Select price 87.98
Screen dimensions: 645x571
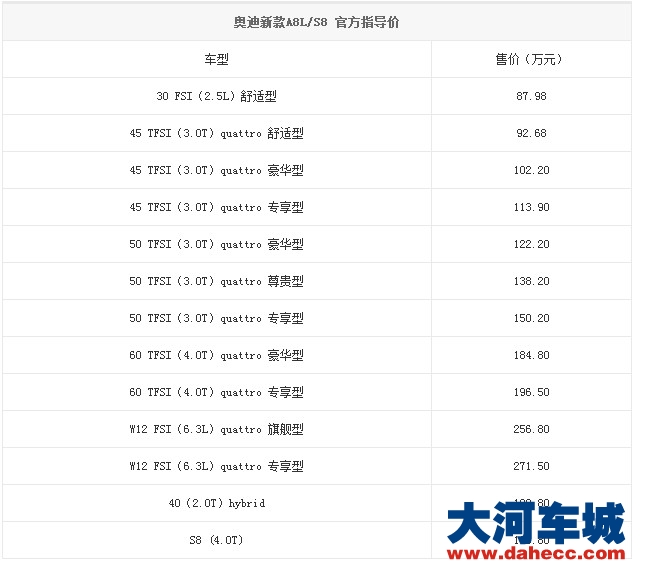pyautogui.click(x=531, y=96)
